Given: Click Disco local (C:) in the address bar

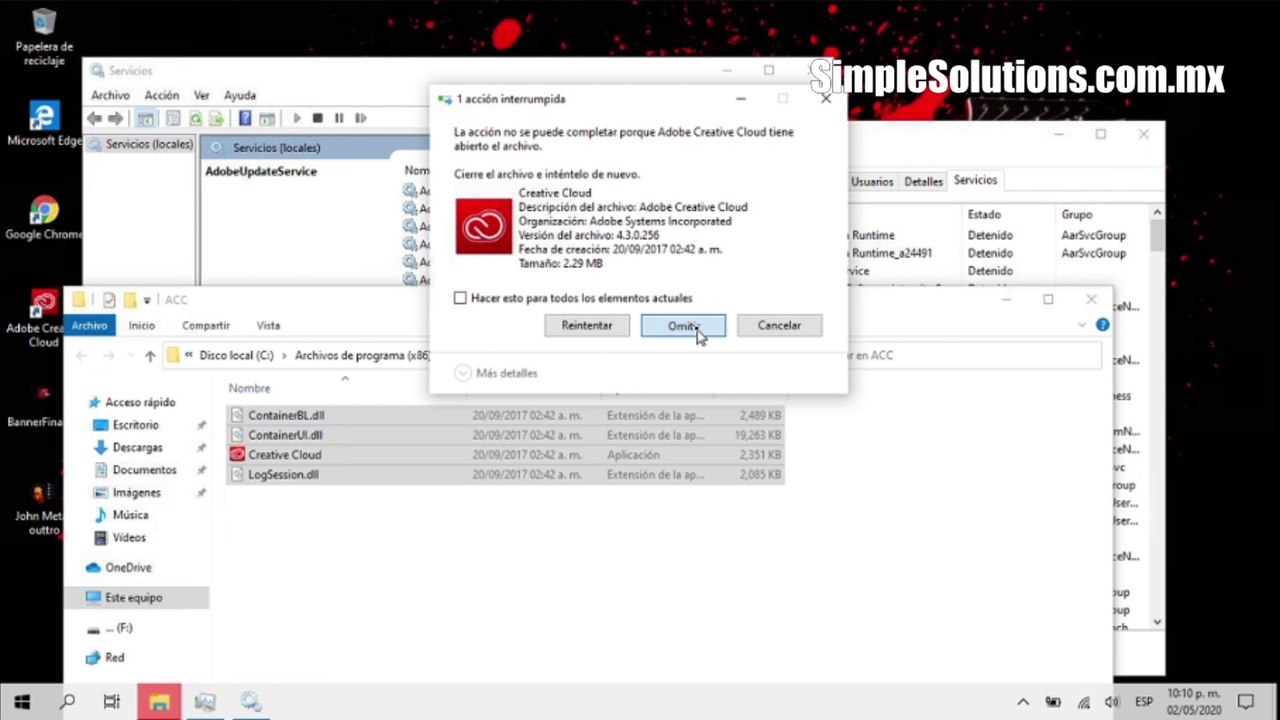Looking at the screenshot, I should pos(236,355).
